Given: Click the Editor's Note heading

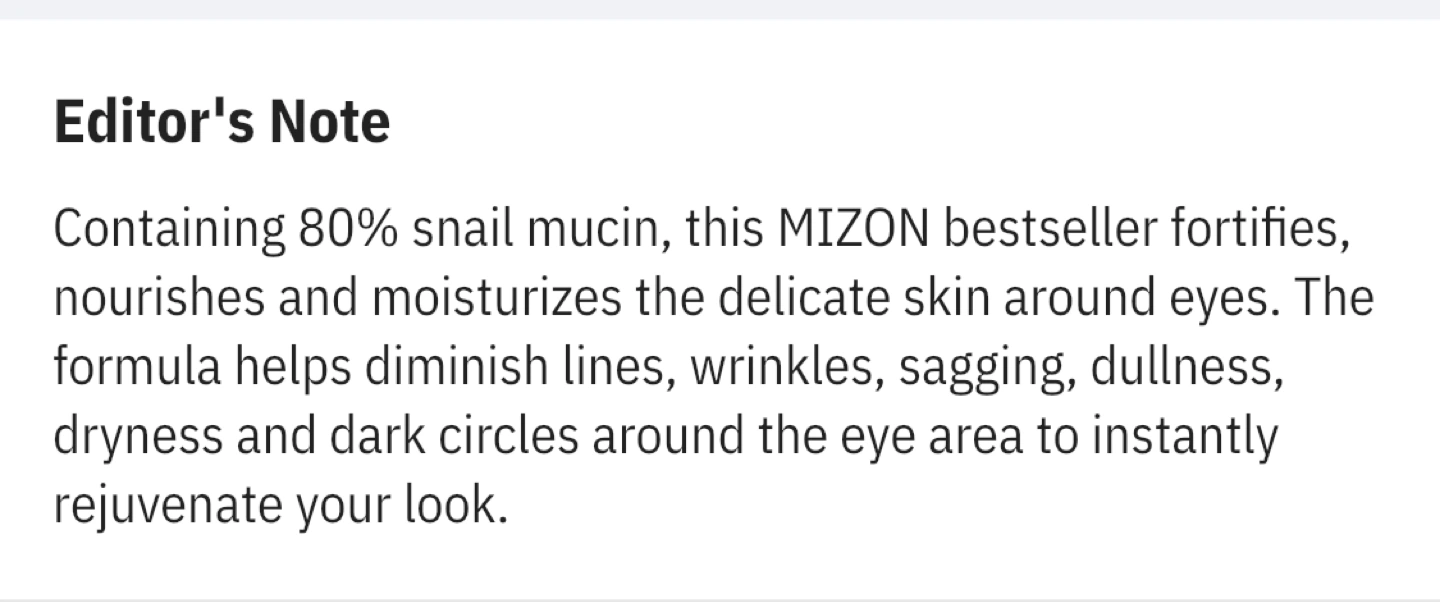Looking at the screenshot, I should click(222, 122).
